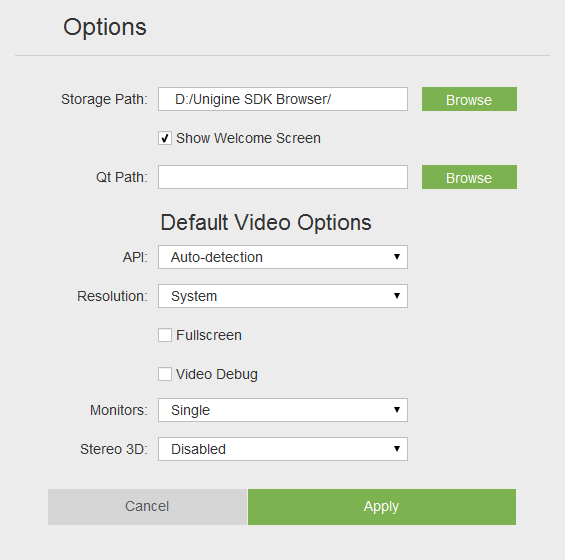Image resolution: width=565 pixels, height=560 pixels.
Task: Enable the Video Debug checkbox
Action: (x=165, y=374)
